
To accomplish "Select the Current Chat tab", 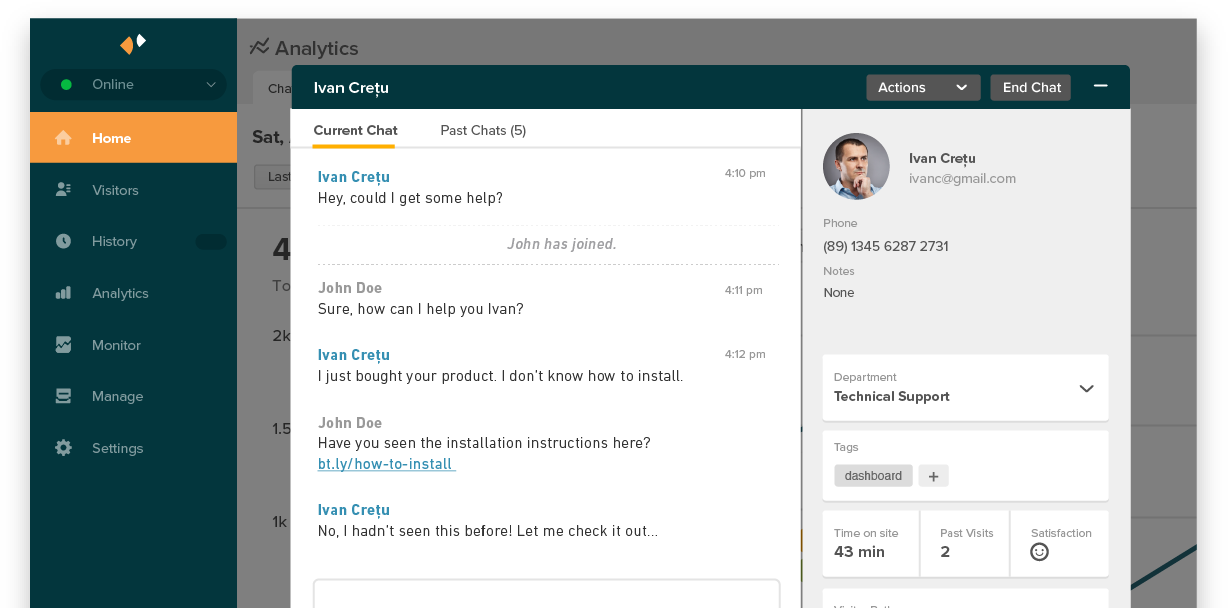I will tap(355, 131).
